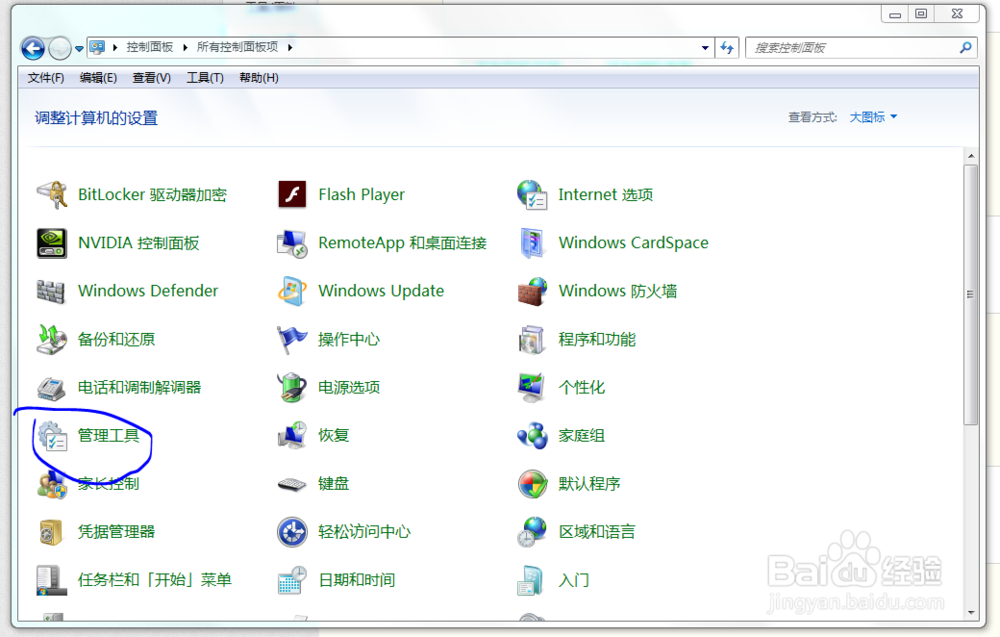Screen dimensions: 1000x637
Task: Open 凭据管理器 safe icon
Action: pyautogui.click(x=51, y=532)
